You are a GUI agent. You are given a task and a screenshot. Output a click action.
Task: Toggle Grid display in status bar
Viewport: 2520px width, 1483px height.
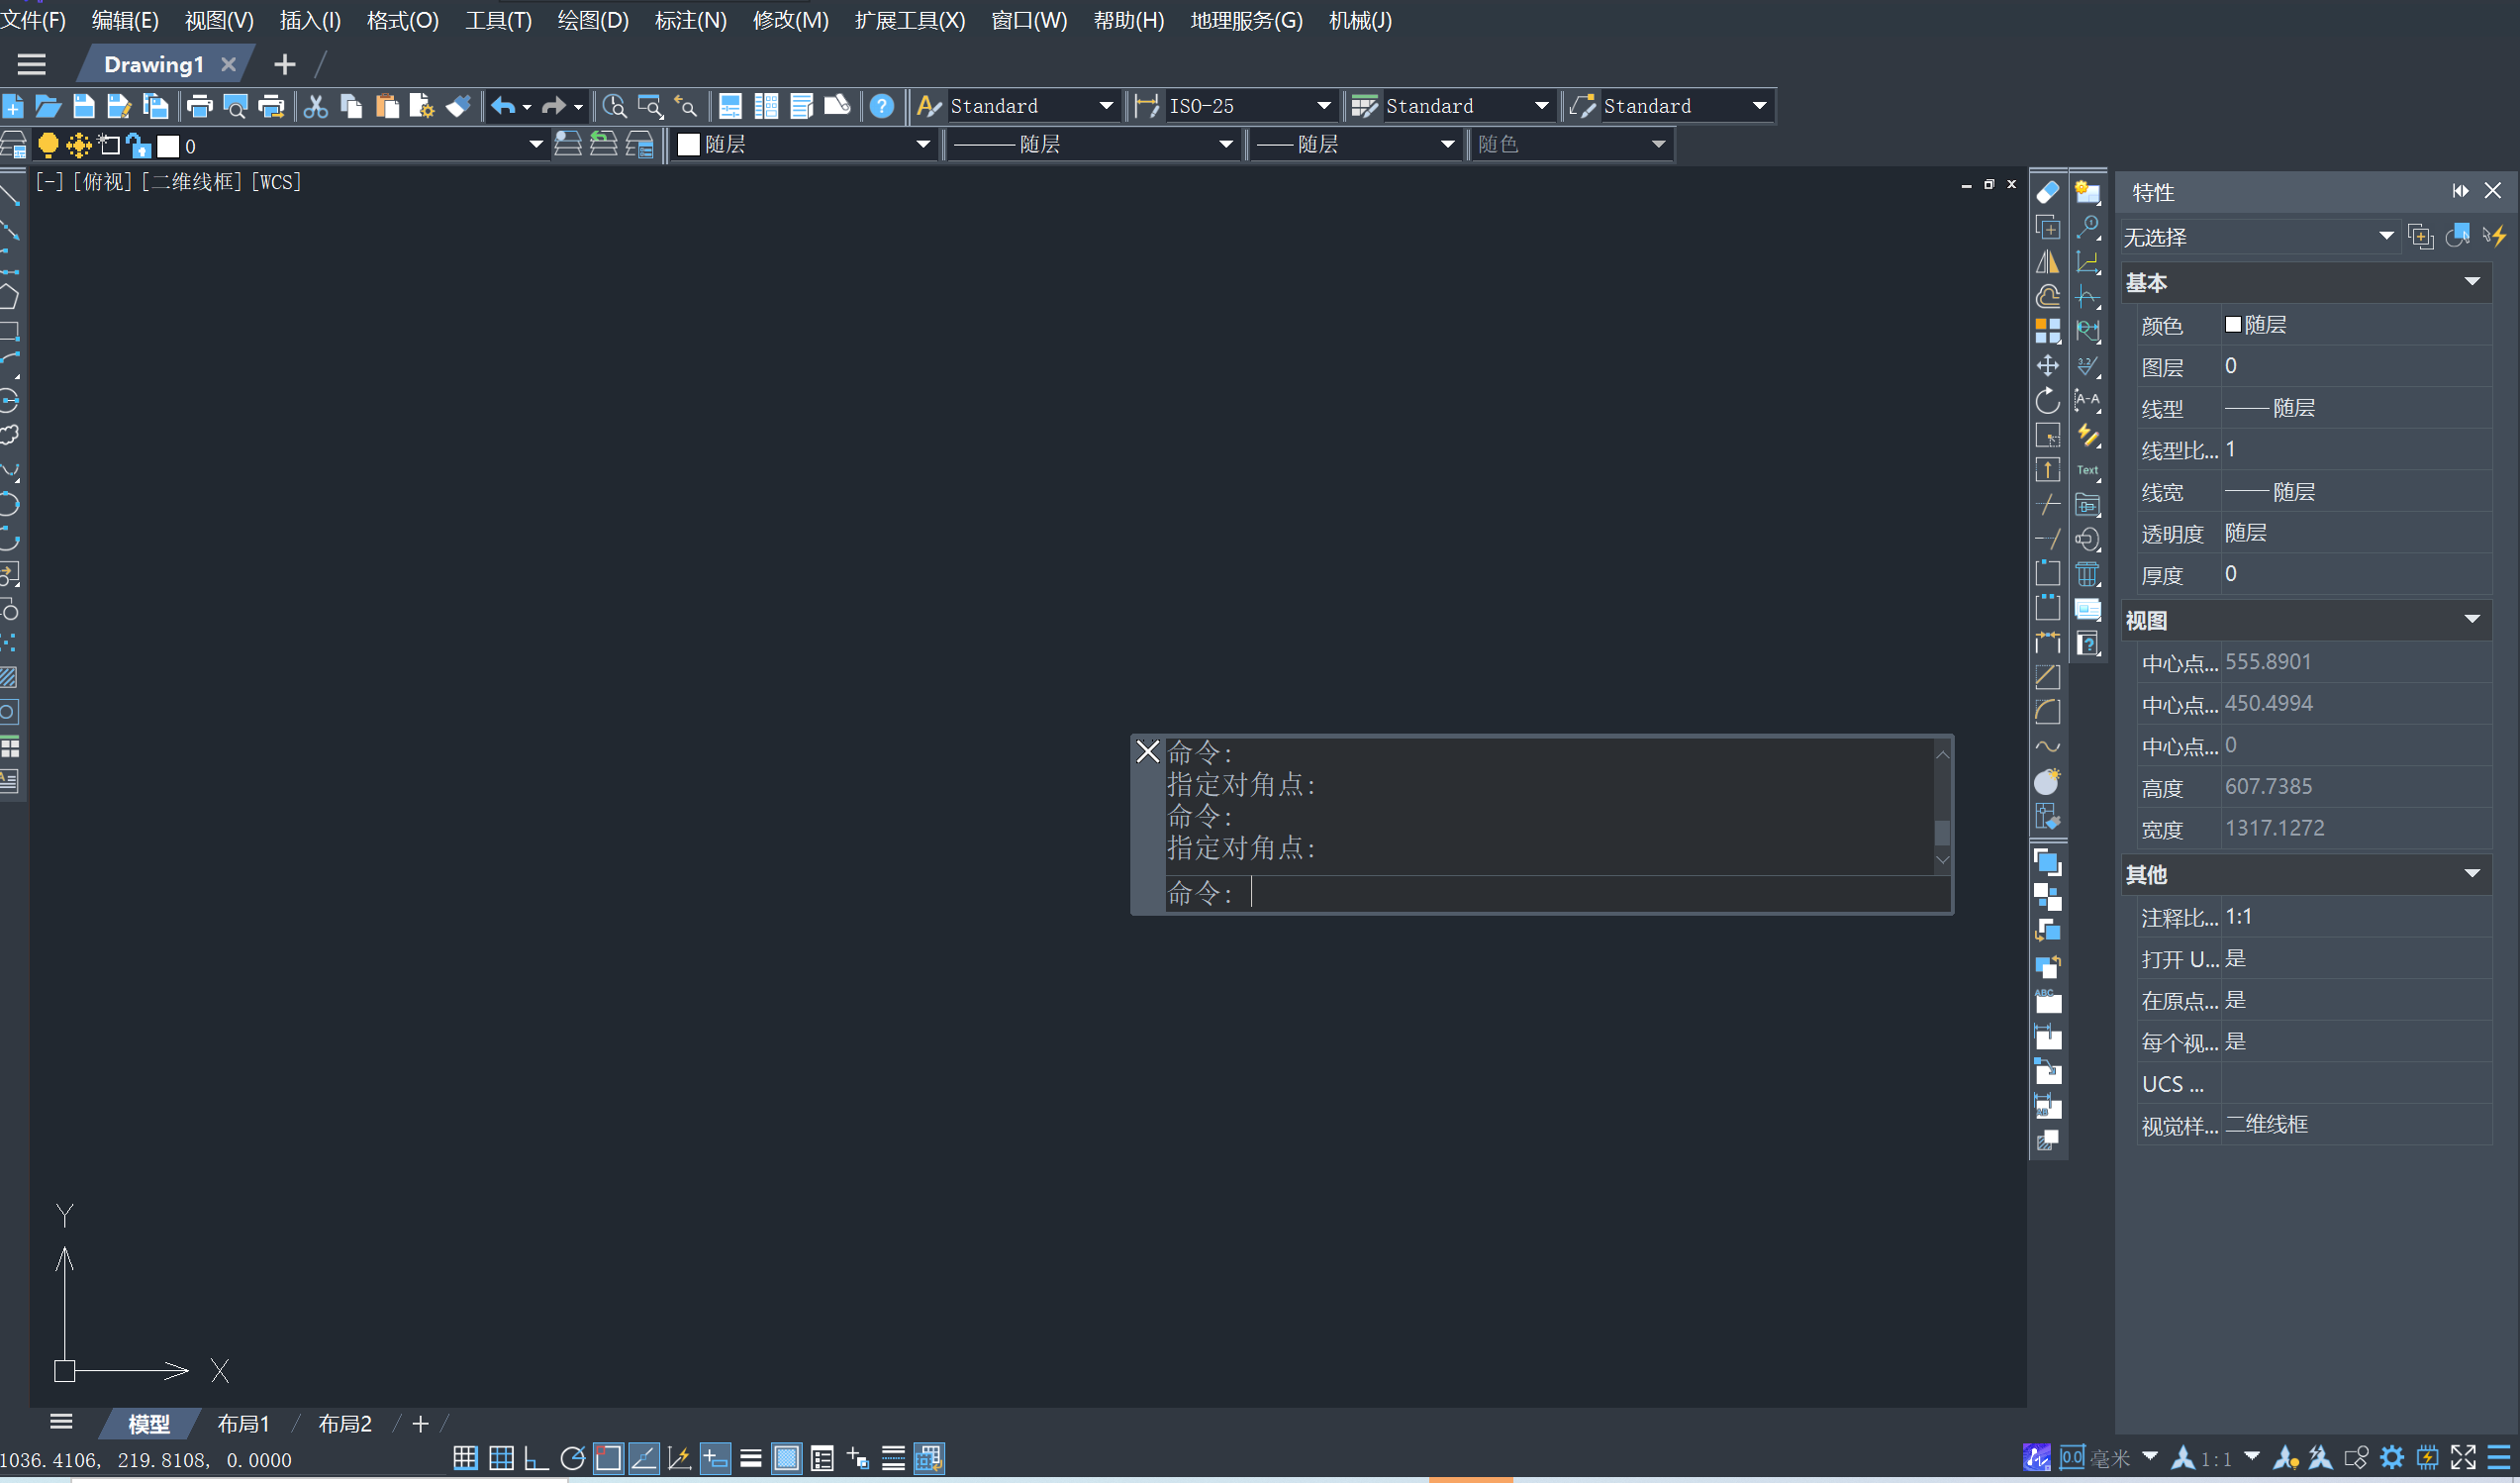click(501, 1459)
